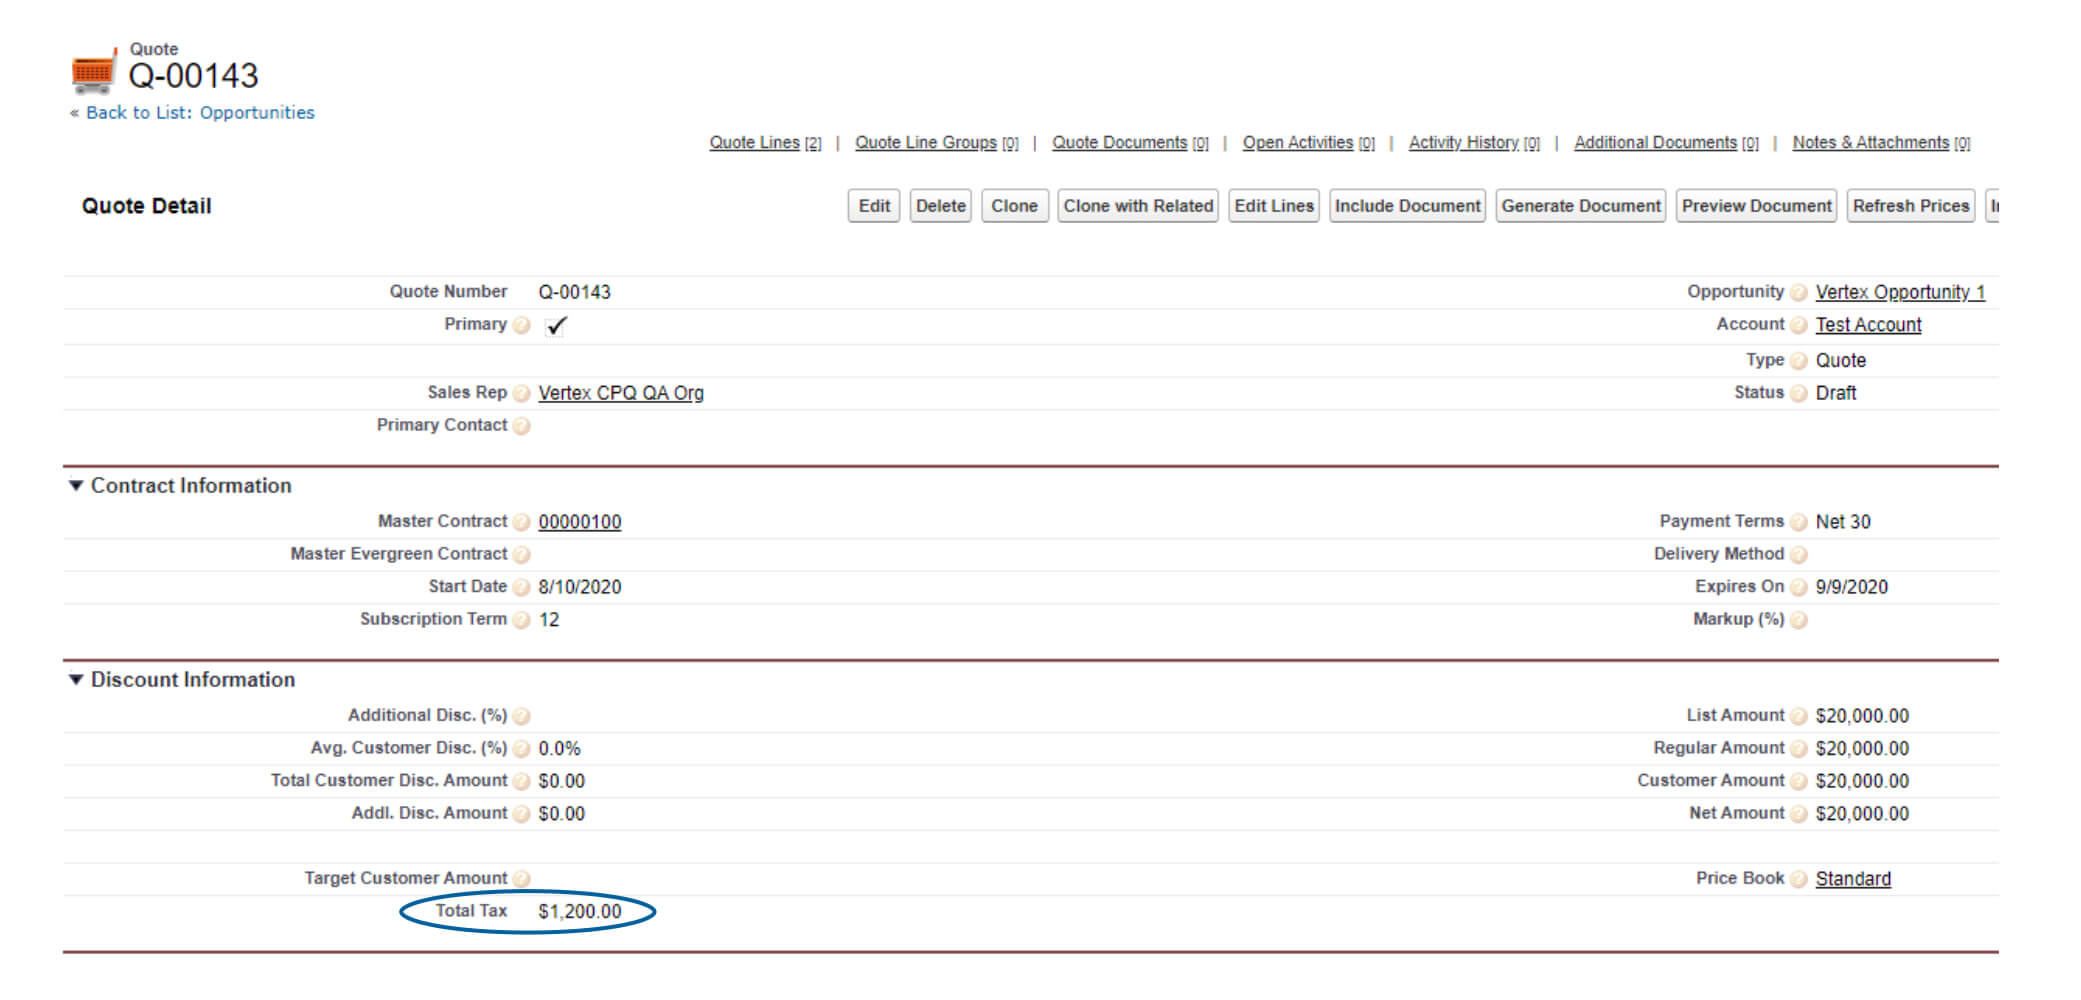Click the Include Document button
Screen dimensions: 2081x1000
1407,206
